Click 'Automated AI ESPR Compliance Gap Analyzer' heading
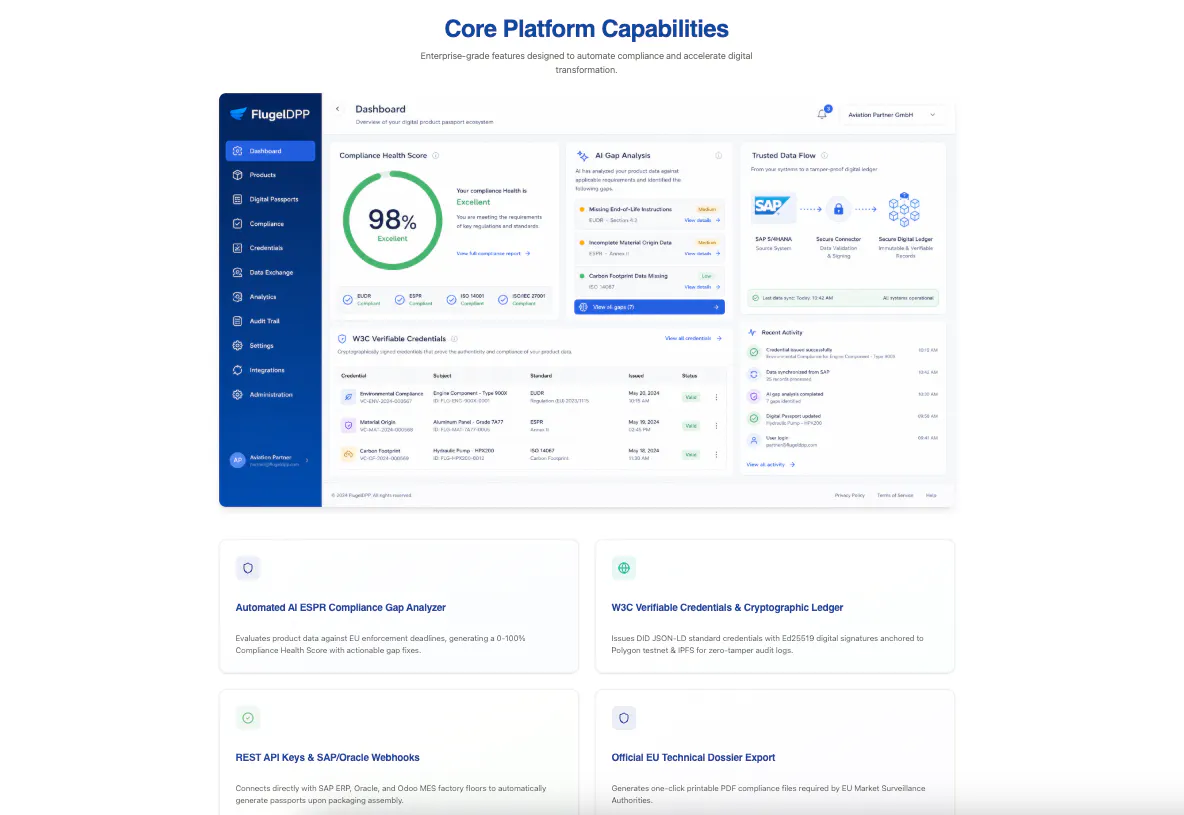 341,607
